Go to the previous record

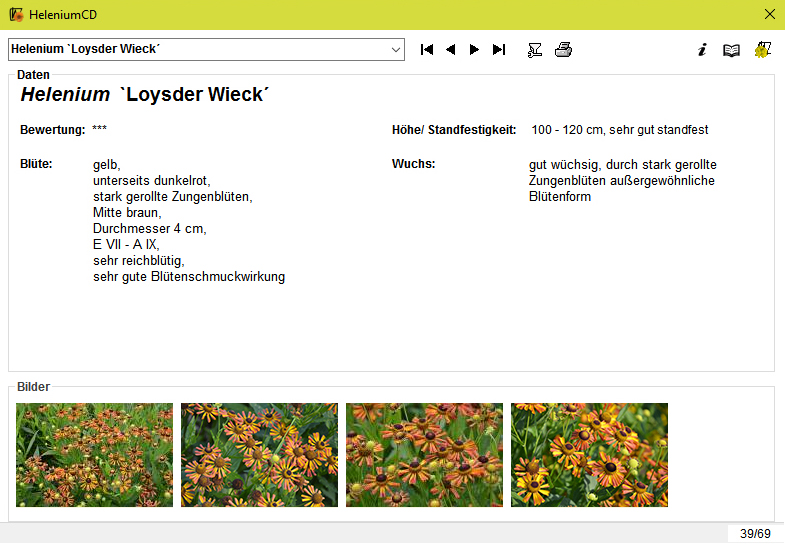point(451,50)
